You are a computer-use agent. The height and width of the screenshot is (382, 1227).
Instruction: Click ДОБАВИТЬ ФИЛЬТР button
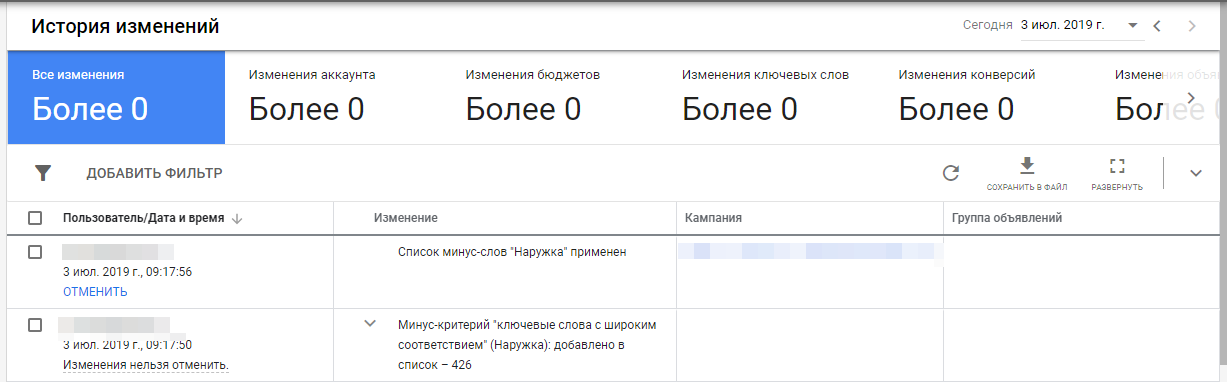[x=154, y=174]
